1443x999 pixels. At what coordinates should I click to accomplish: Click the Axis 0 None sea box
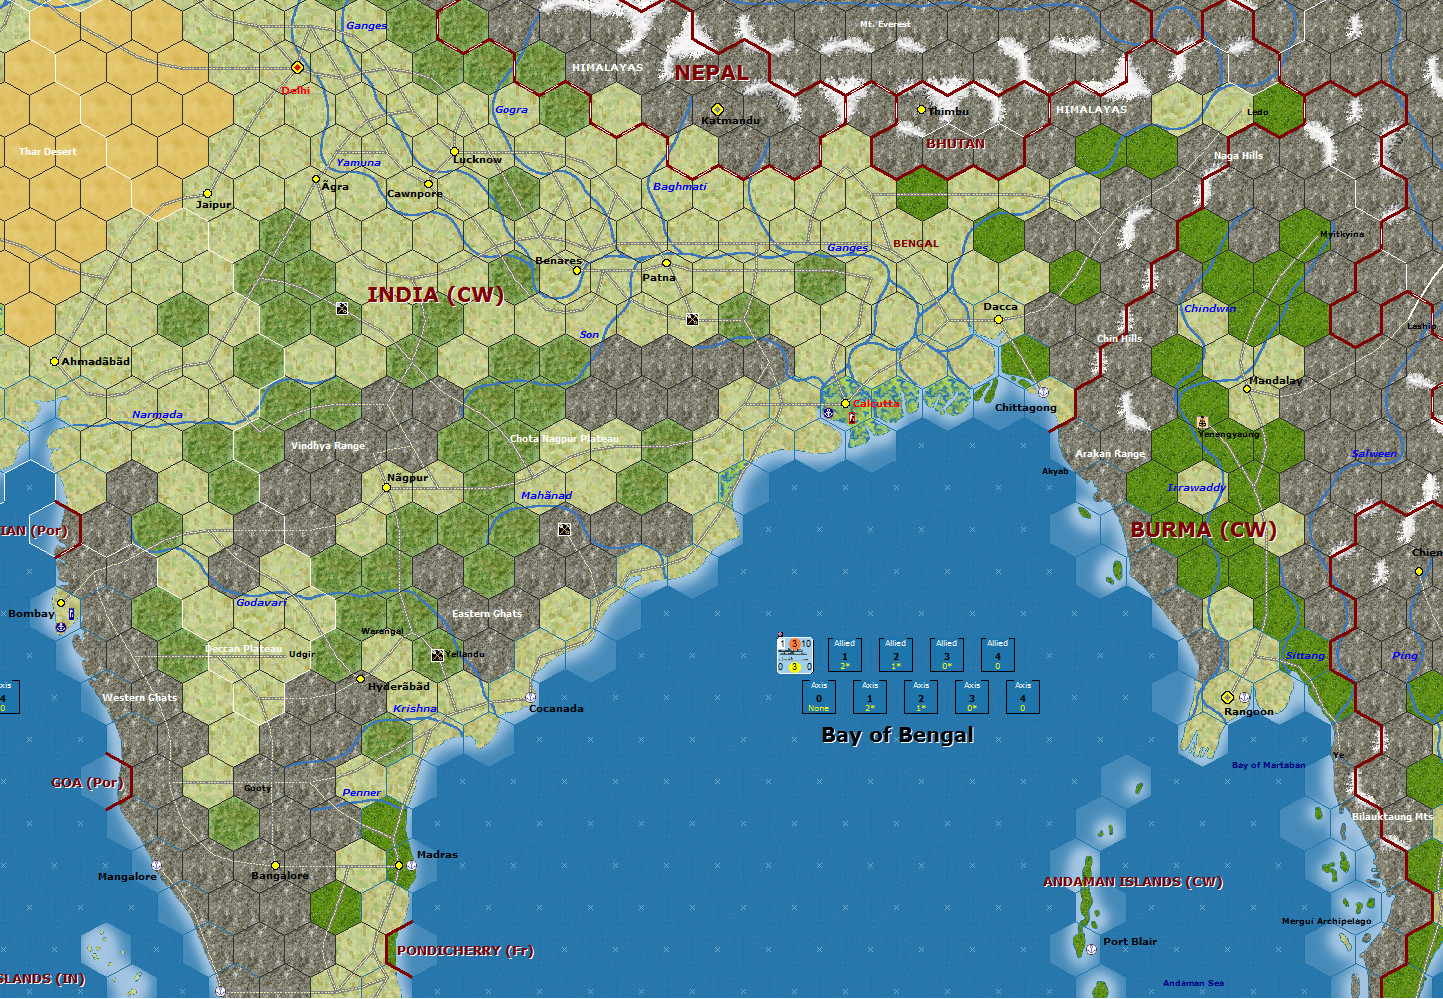pyautogui.click(x=819, y=697)
